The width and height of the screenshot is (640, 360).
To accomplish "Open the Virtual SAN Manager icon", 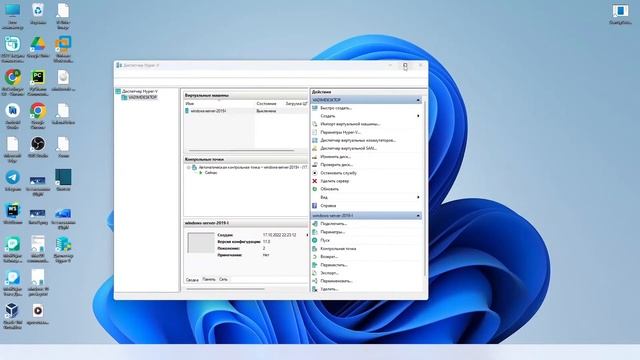I will point(315,149).
